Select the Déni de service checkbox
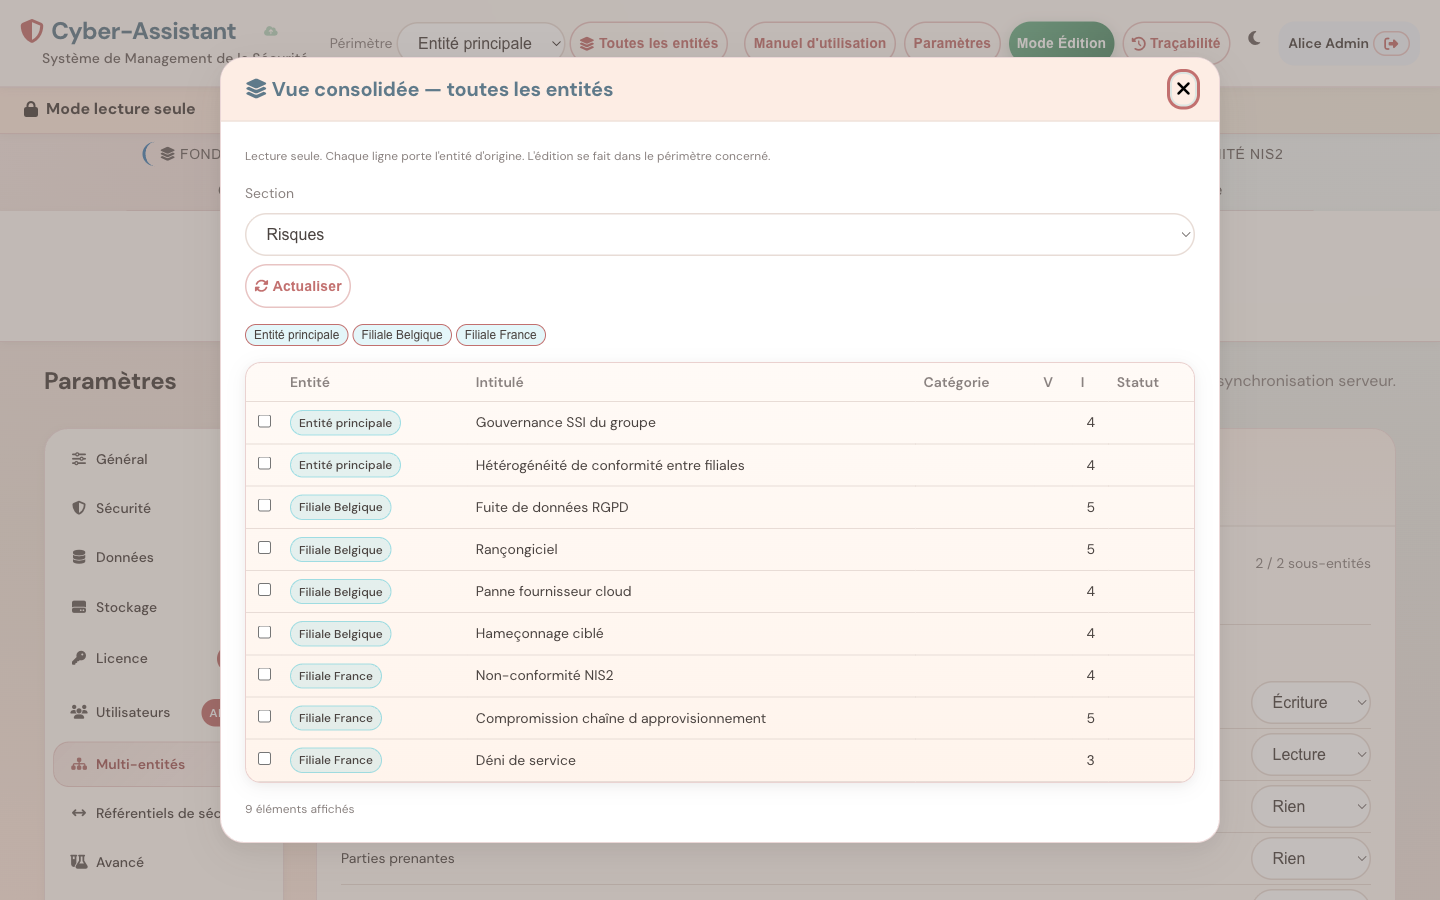Screen dimensions: 1440x900 (x=264, y=758)
